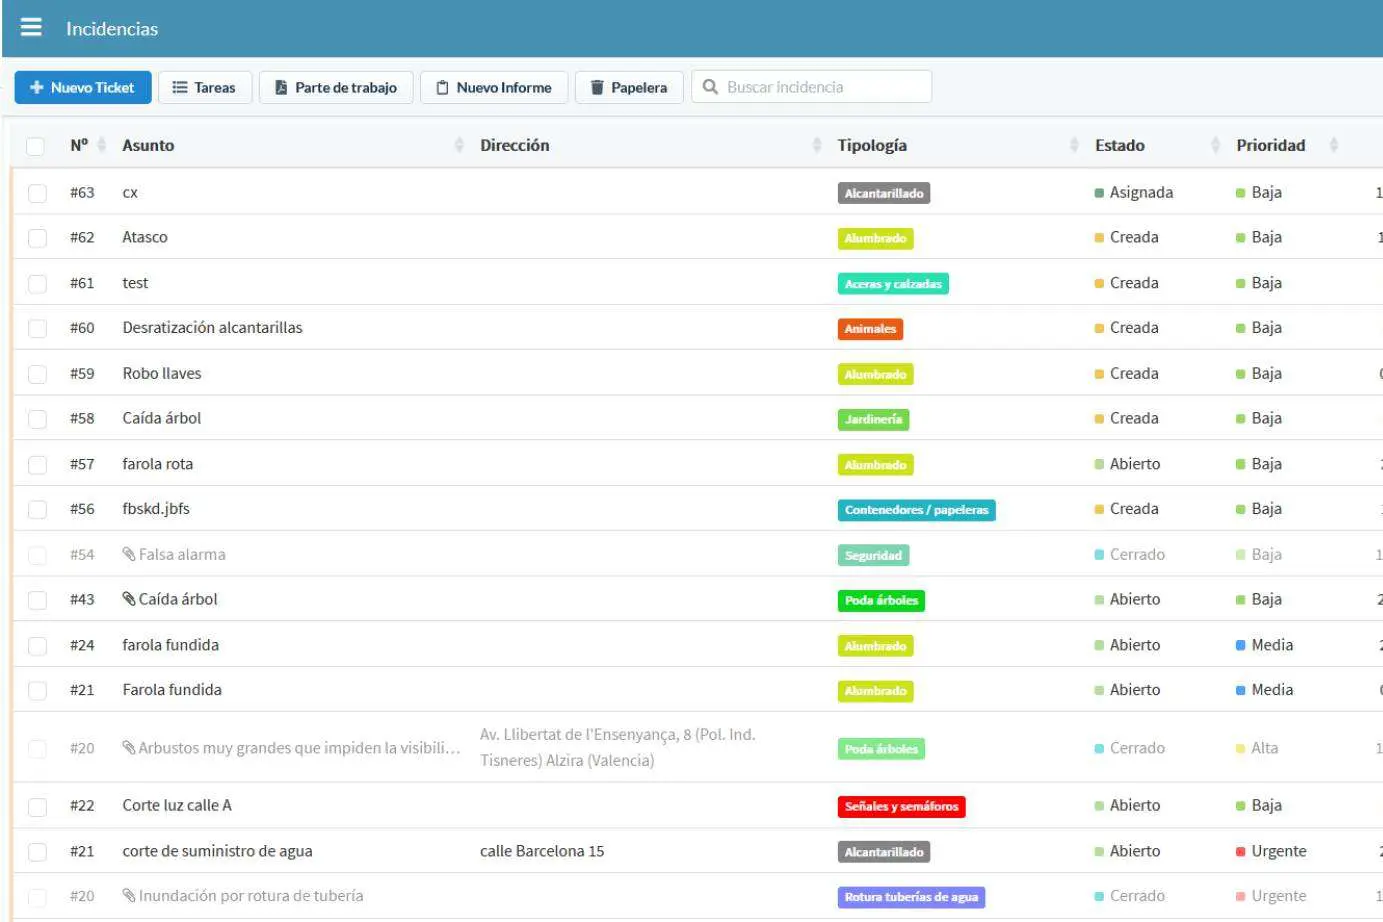Click the Papelera trash icon
1383x922 pixels.
597,88
